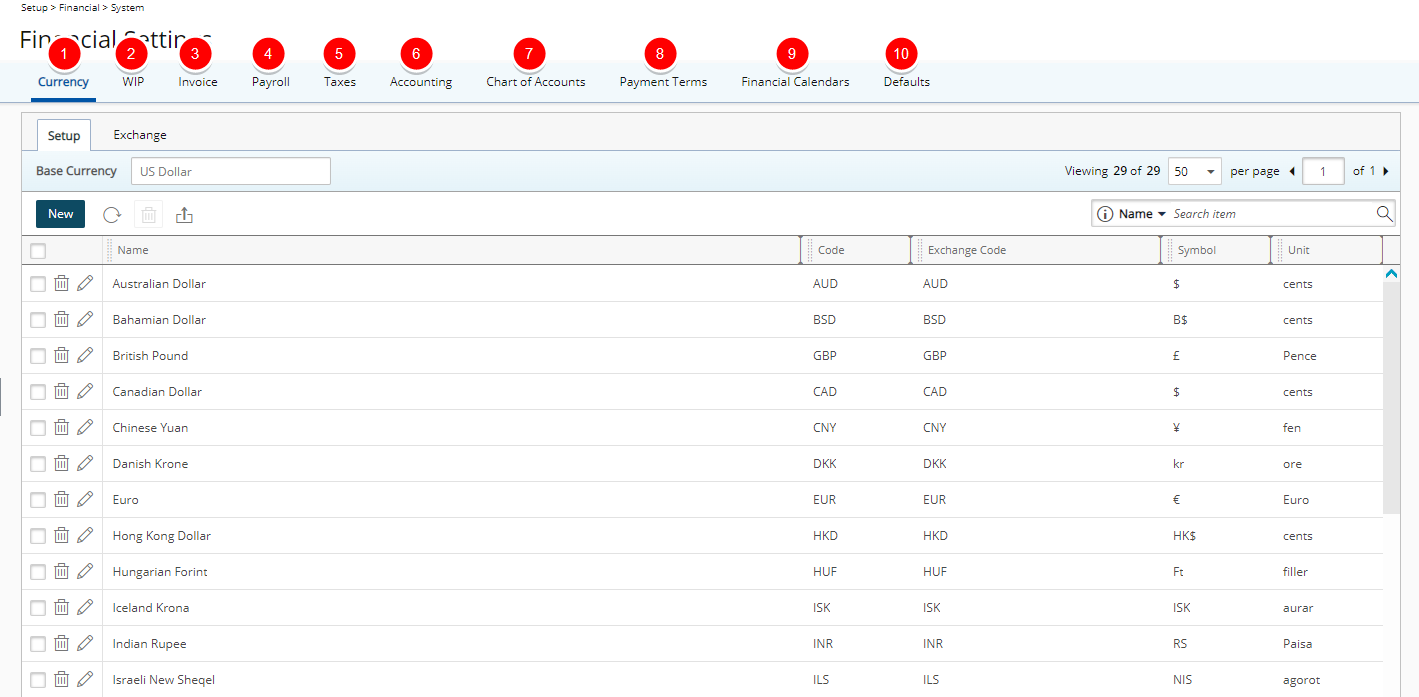The image size is (1419, 697).
Task: Click the Refresh icon next to New
Action: 112,214
